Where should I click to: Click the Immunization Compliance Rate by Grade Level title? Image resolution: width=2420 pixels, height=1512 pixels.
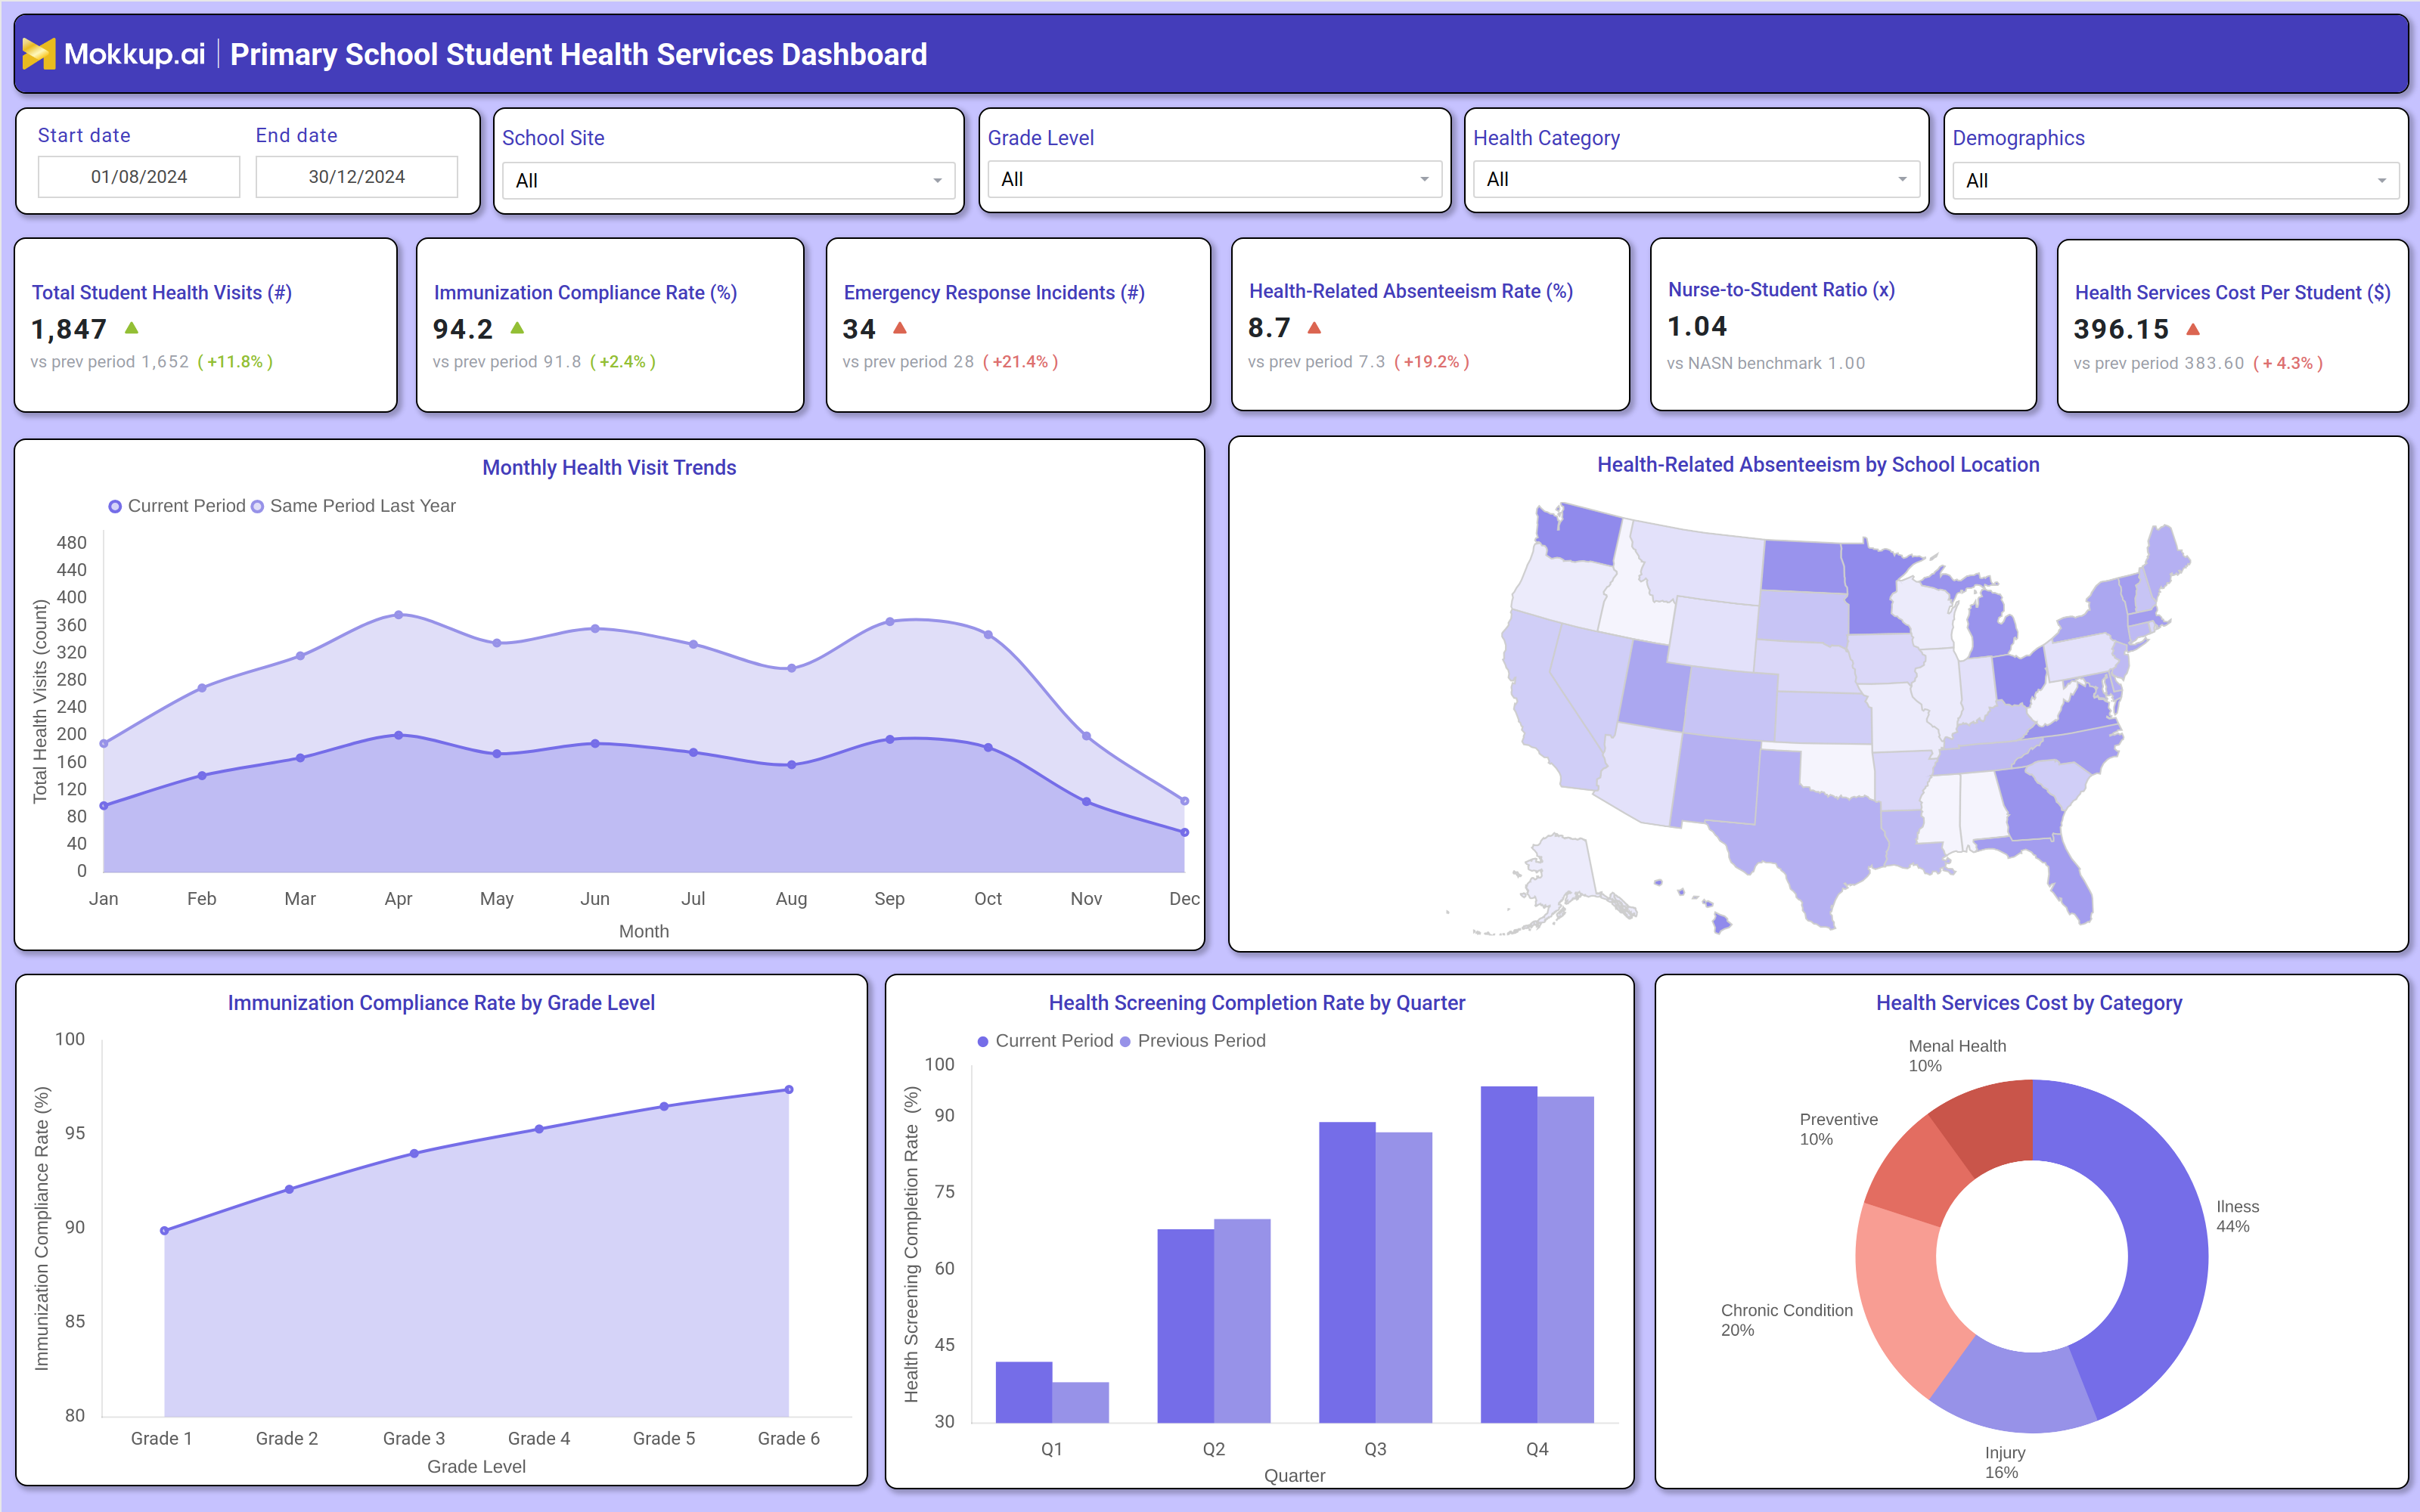441,1003
